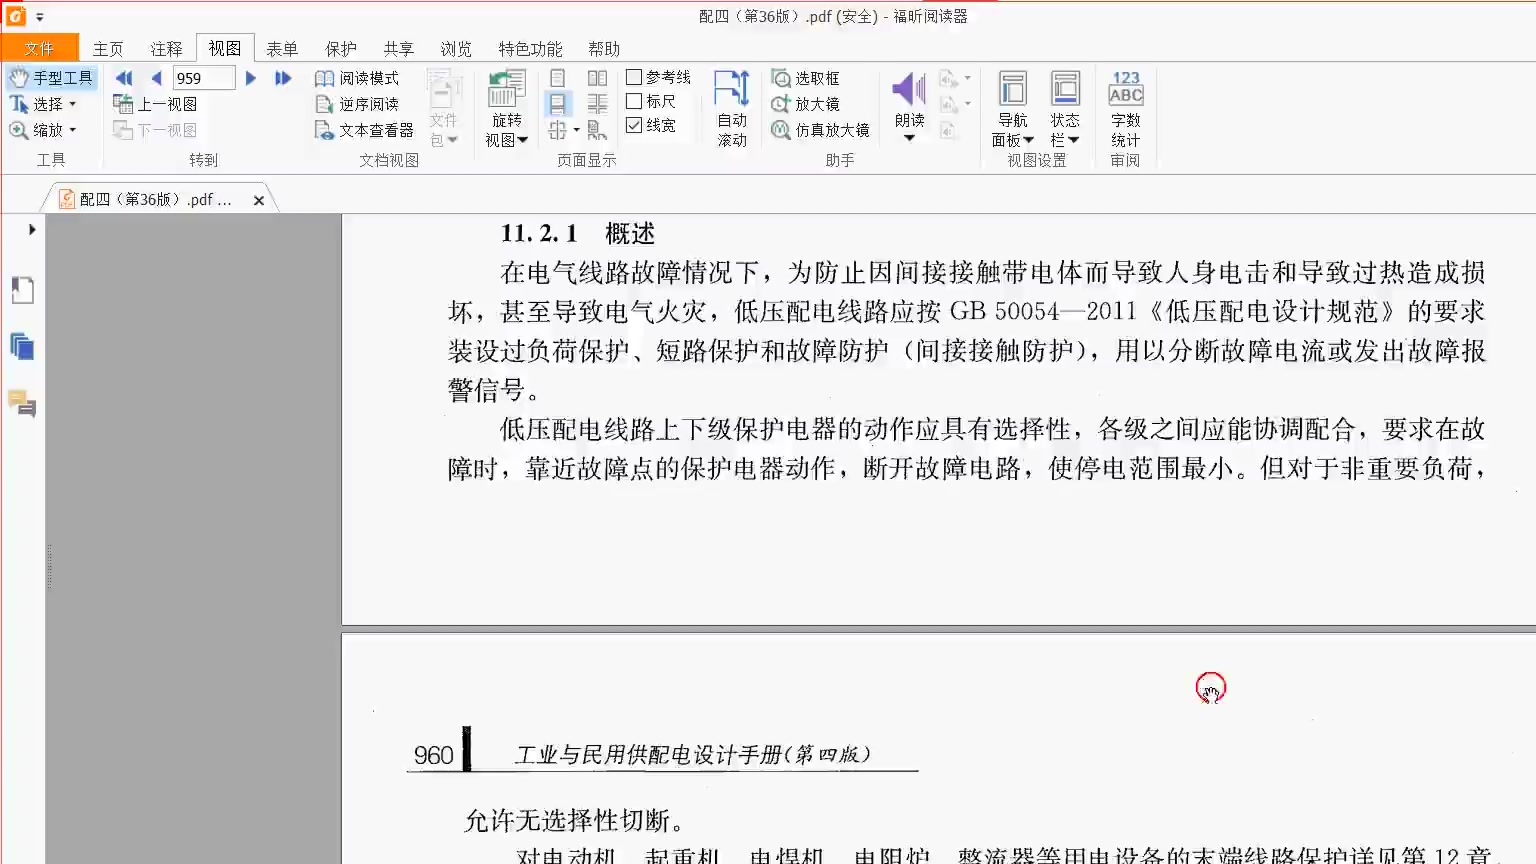Choose continuous facing display layout
Screen dimensions: 1536x864
tap(597, 104)
